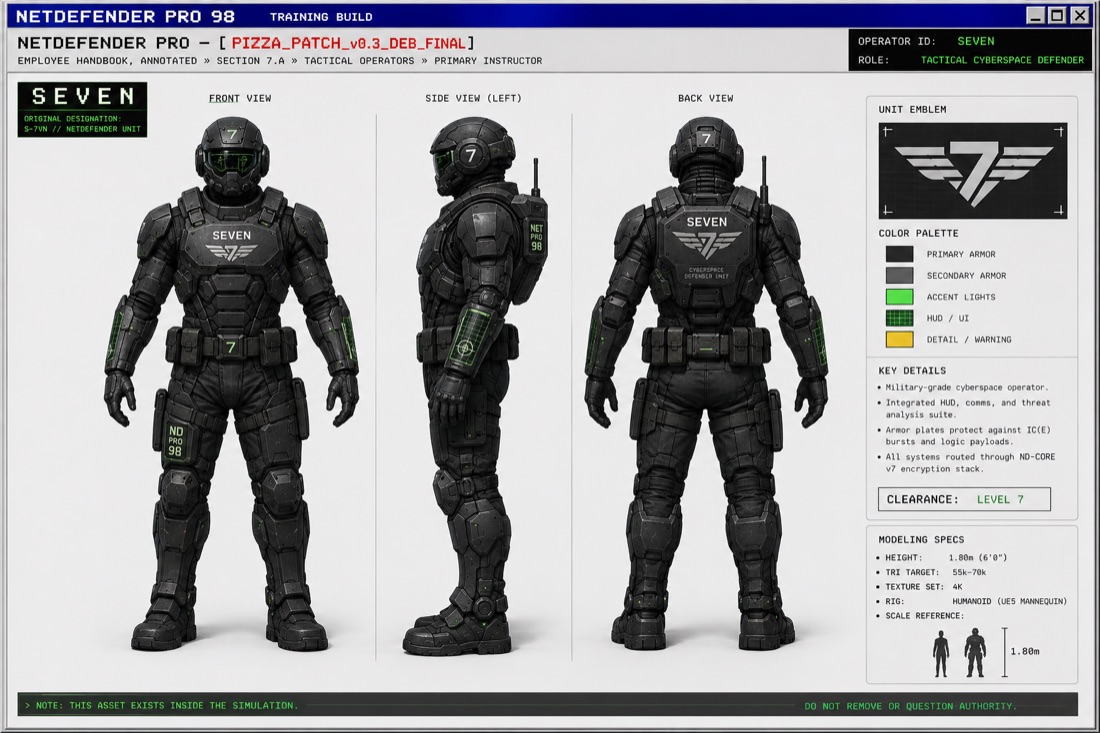Click the FRONT VIEW label

click(240, 98)
